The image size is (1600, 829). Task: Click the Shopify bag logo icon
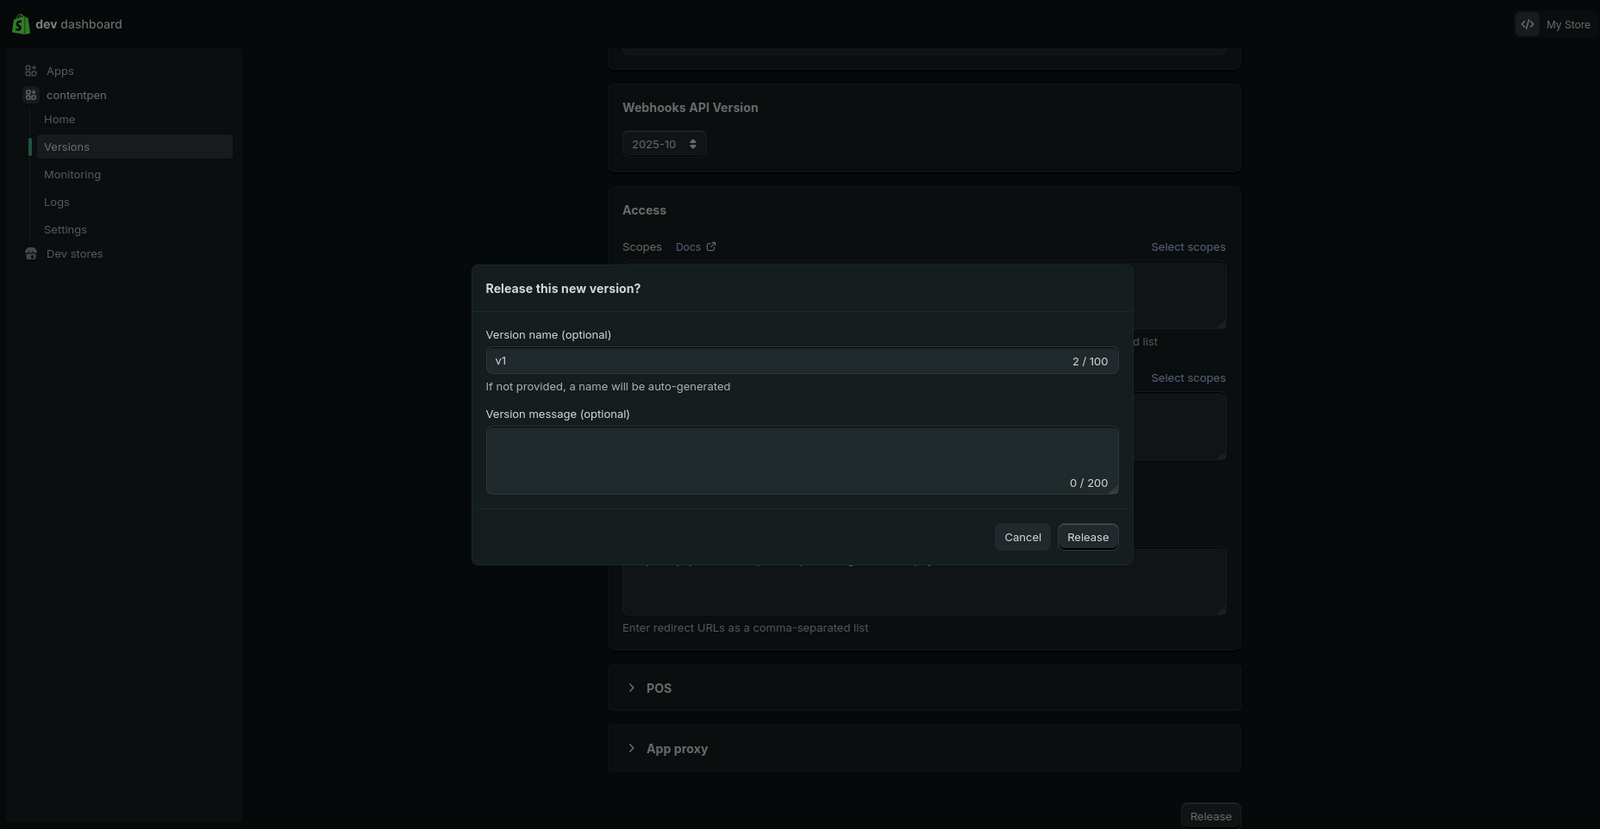20,24
